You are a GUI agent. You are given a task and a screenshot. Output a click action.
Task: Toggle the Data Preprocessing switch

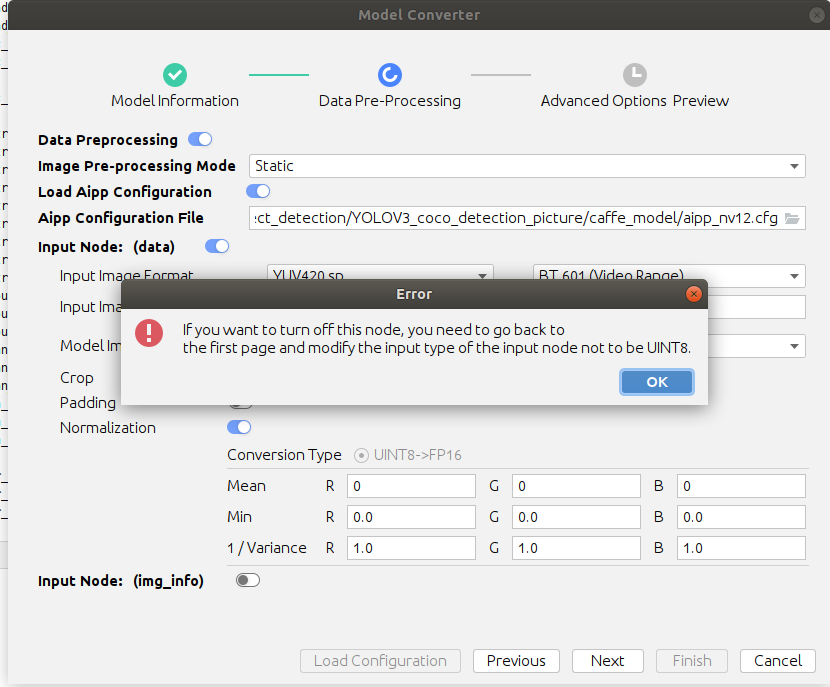[200, 139]
